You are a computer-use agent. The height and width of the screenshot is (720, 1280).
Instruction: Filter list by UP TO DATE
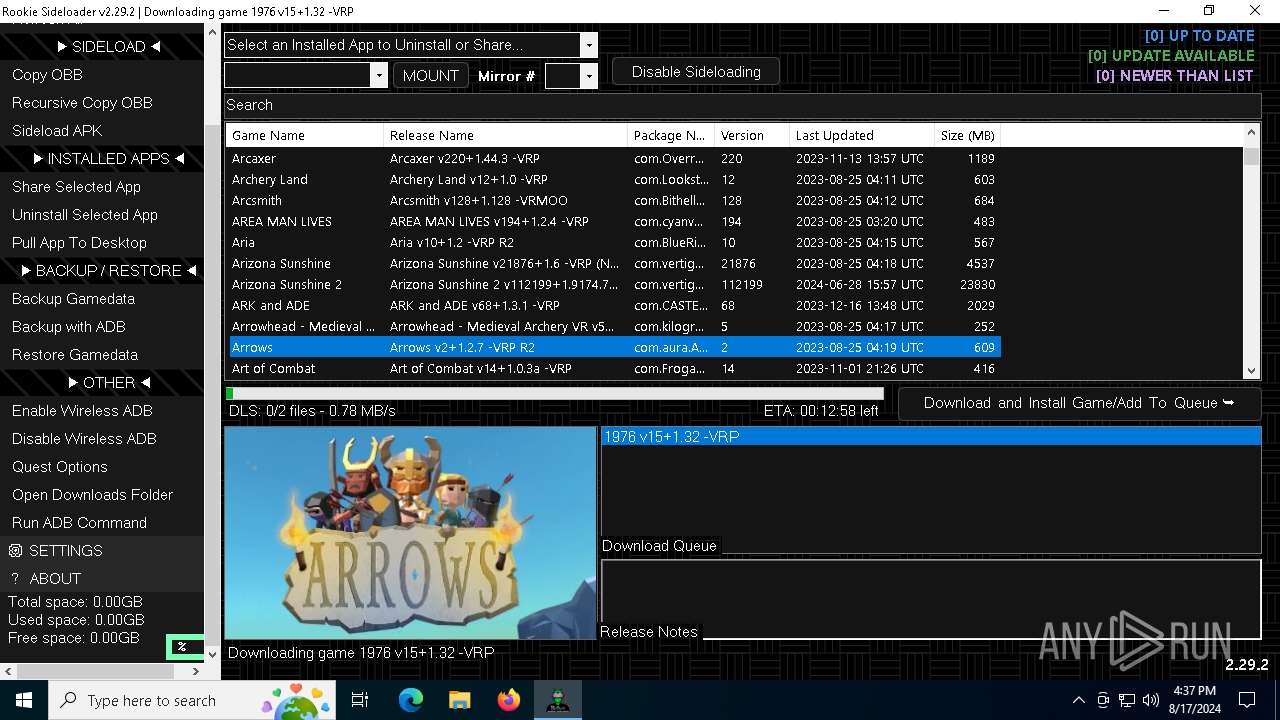coord(1199,36)
